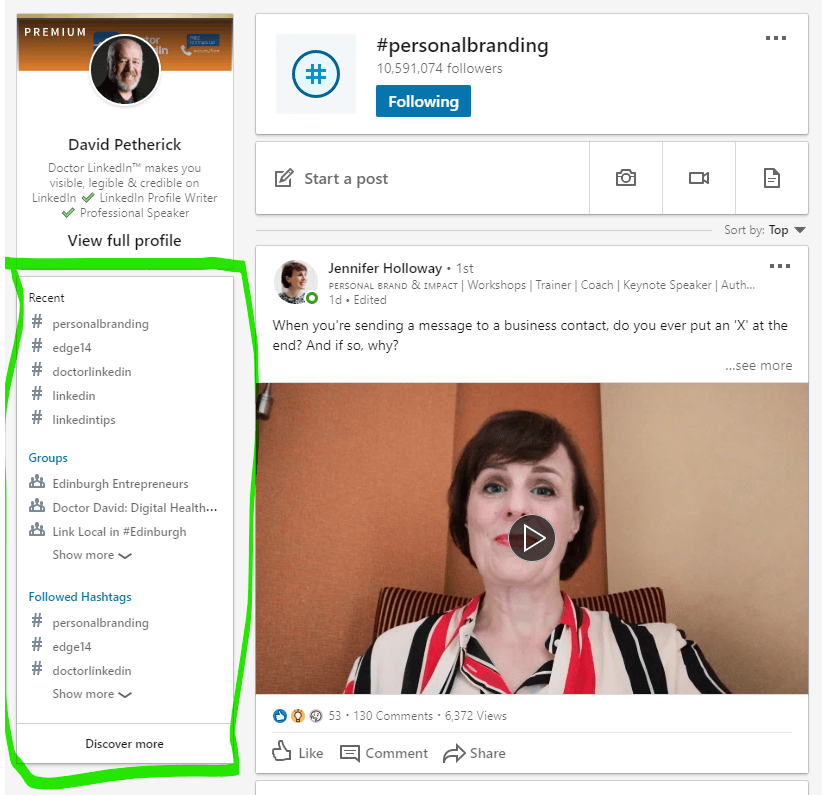Viewport: 822px width, 795px height.
Task: Open the Sort by Top dropdown
Action: click(x=764, y=230)
